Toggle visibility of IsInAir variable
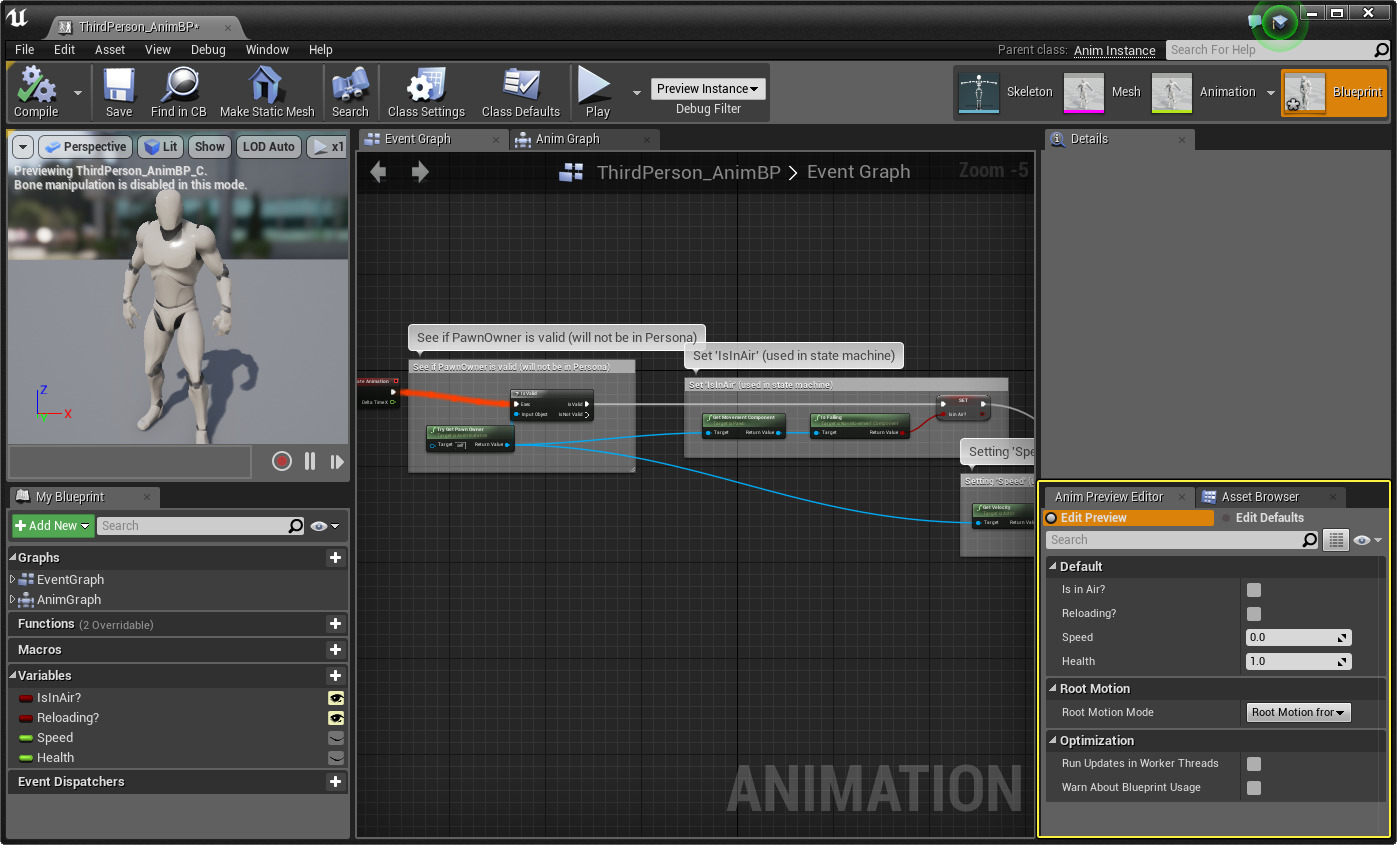Screen dimensions: 1397x845 pyautogui.click(x=337, y=698)
